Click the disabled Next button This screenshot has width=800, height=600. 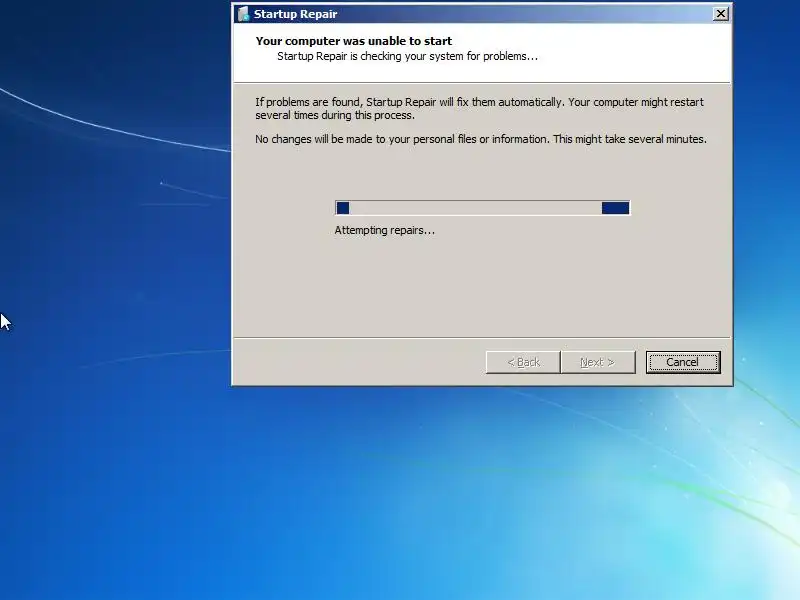point(598,362)
